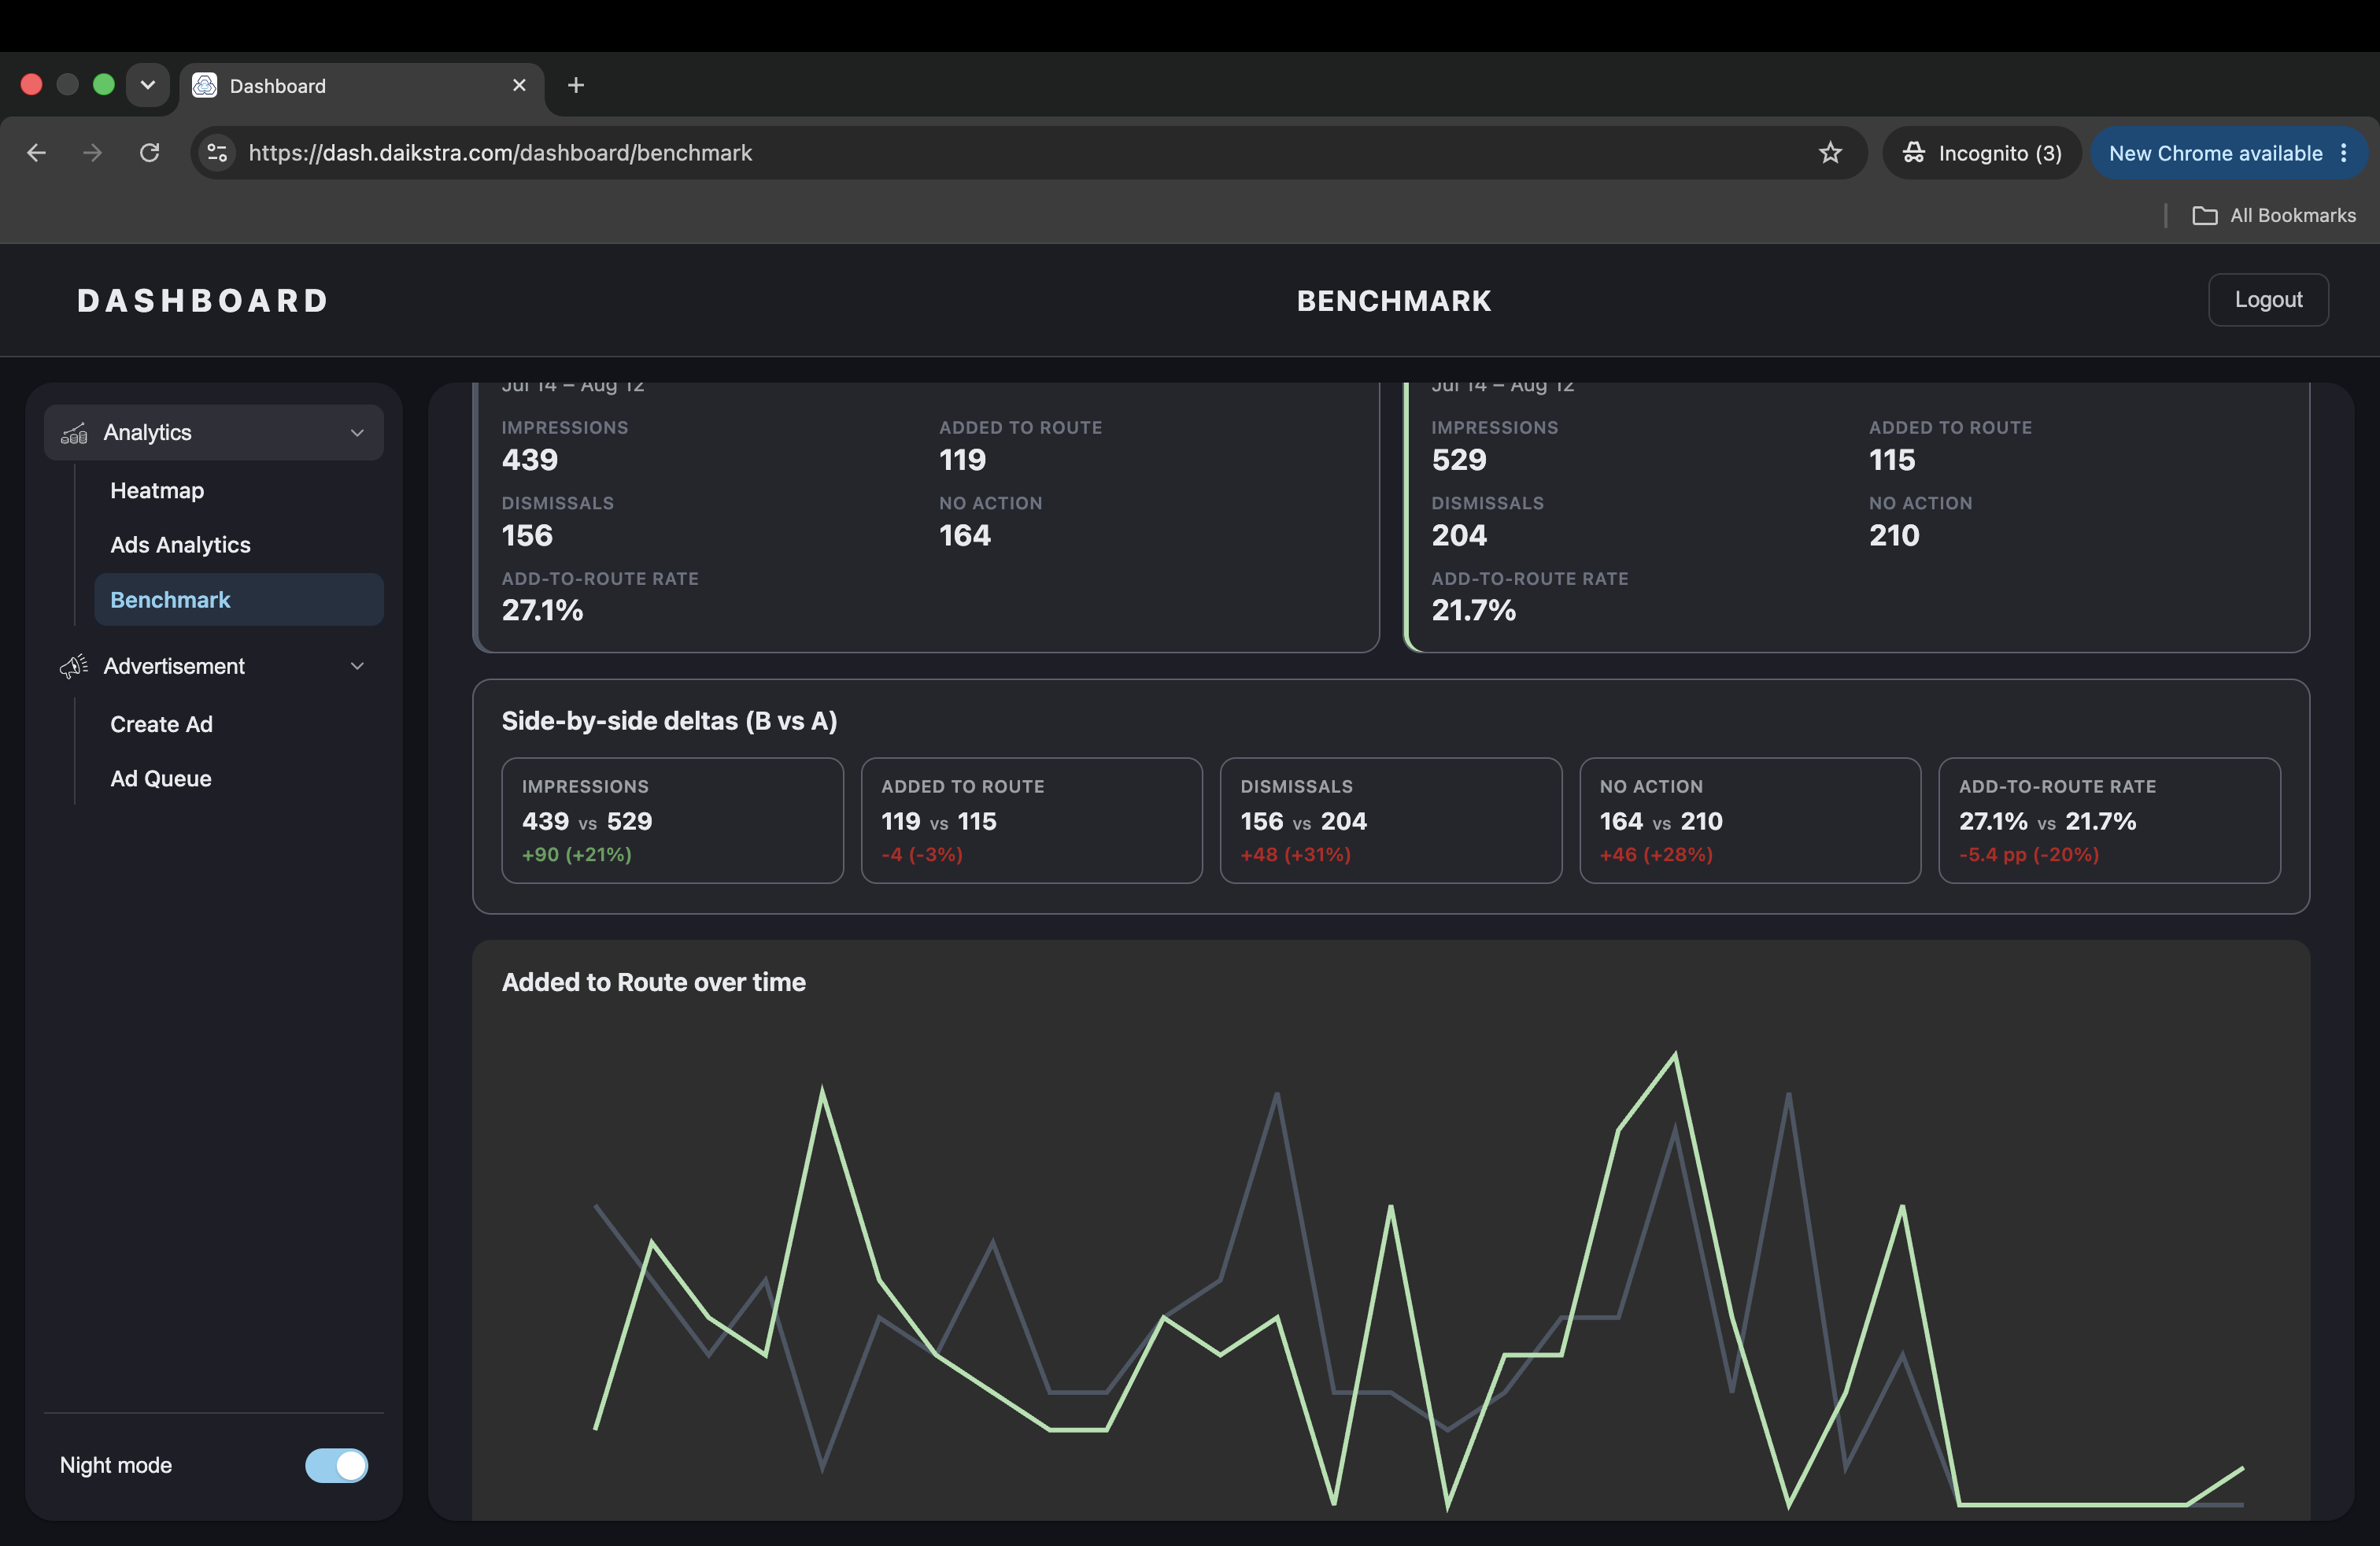This screenshot has width=2380, height=1546.
Task: Open a new tab with the plus icon
Action: pyautogui.click(x=576, y=86)
